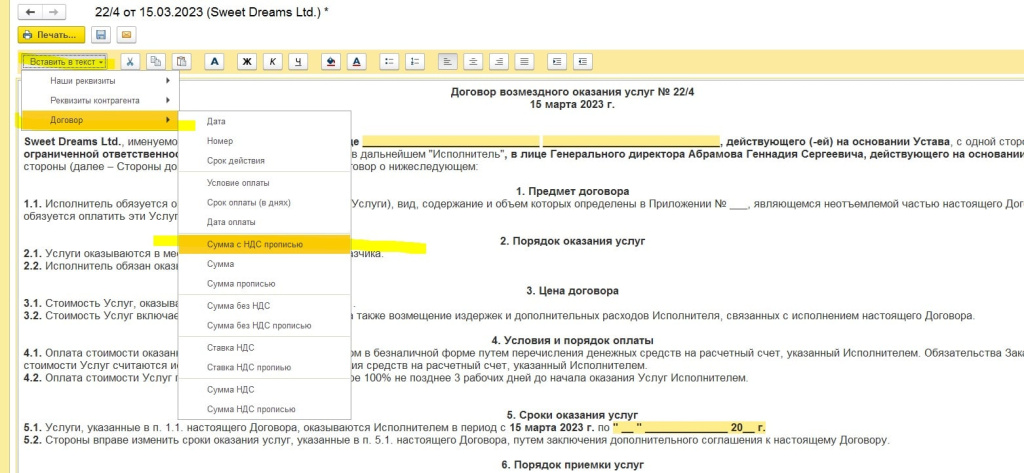Click the contract title 'Договор возмездного оказания услуг № 22/4'
The width and height of the screenshot is (1024, 473).
tap(572, 92)
